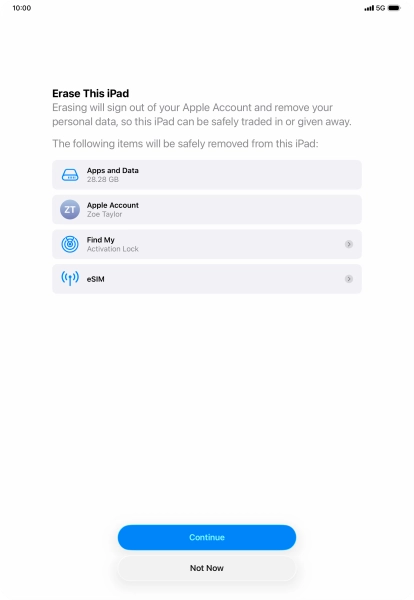Click the ZT Apple Account avatar
The image size is (414, 600).
70,210
